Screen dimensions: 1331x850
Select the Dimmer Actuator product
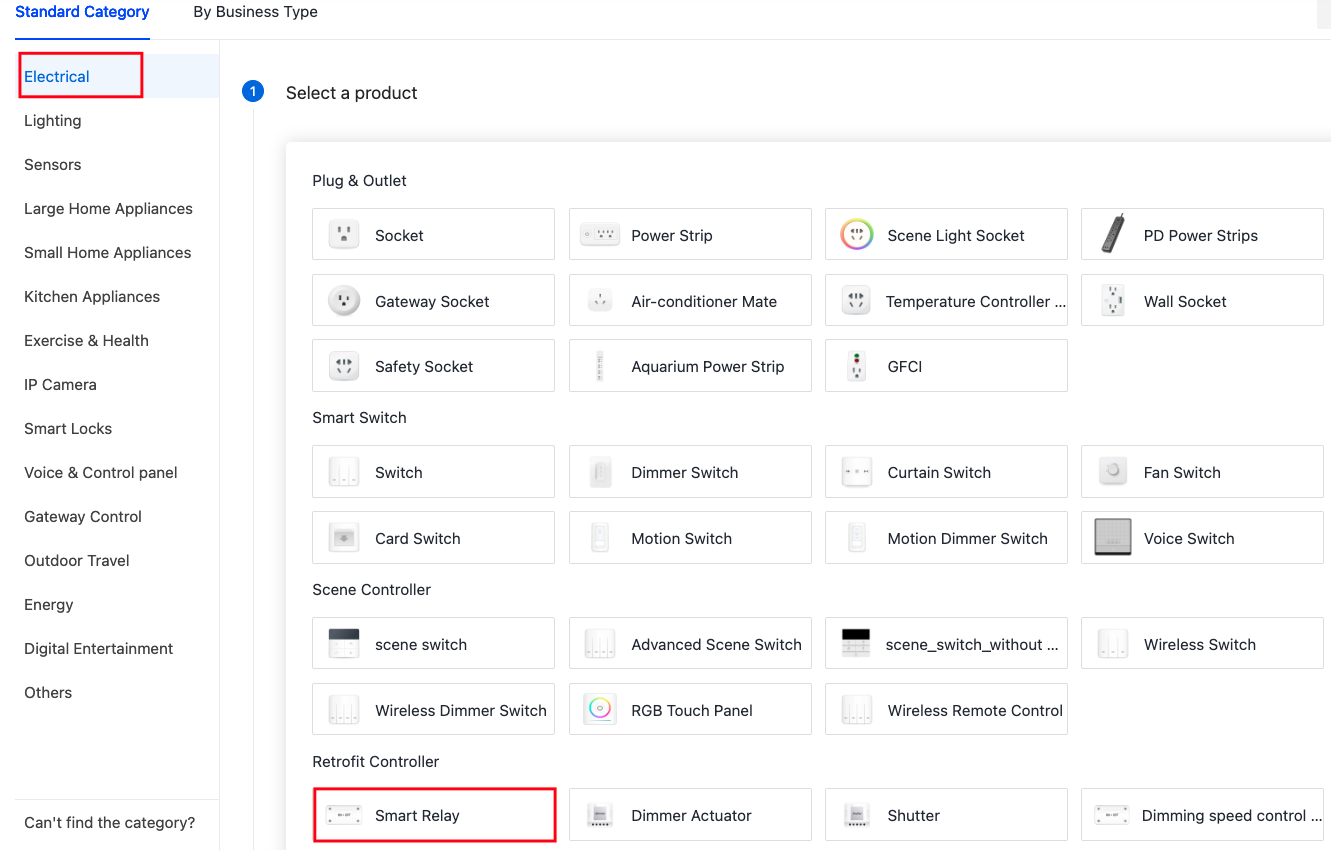pos(689,814)
